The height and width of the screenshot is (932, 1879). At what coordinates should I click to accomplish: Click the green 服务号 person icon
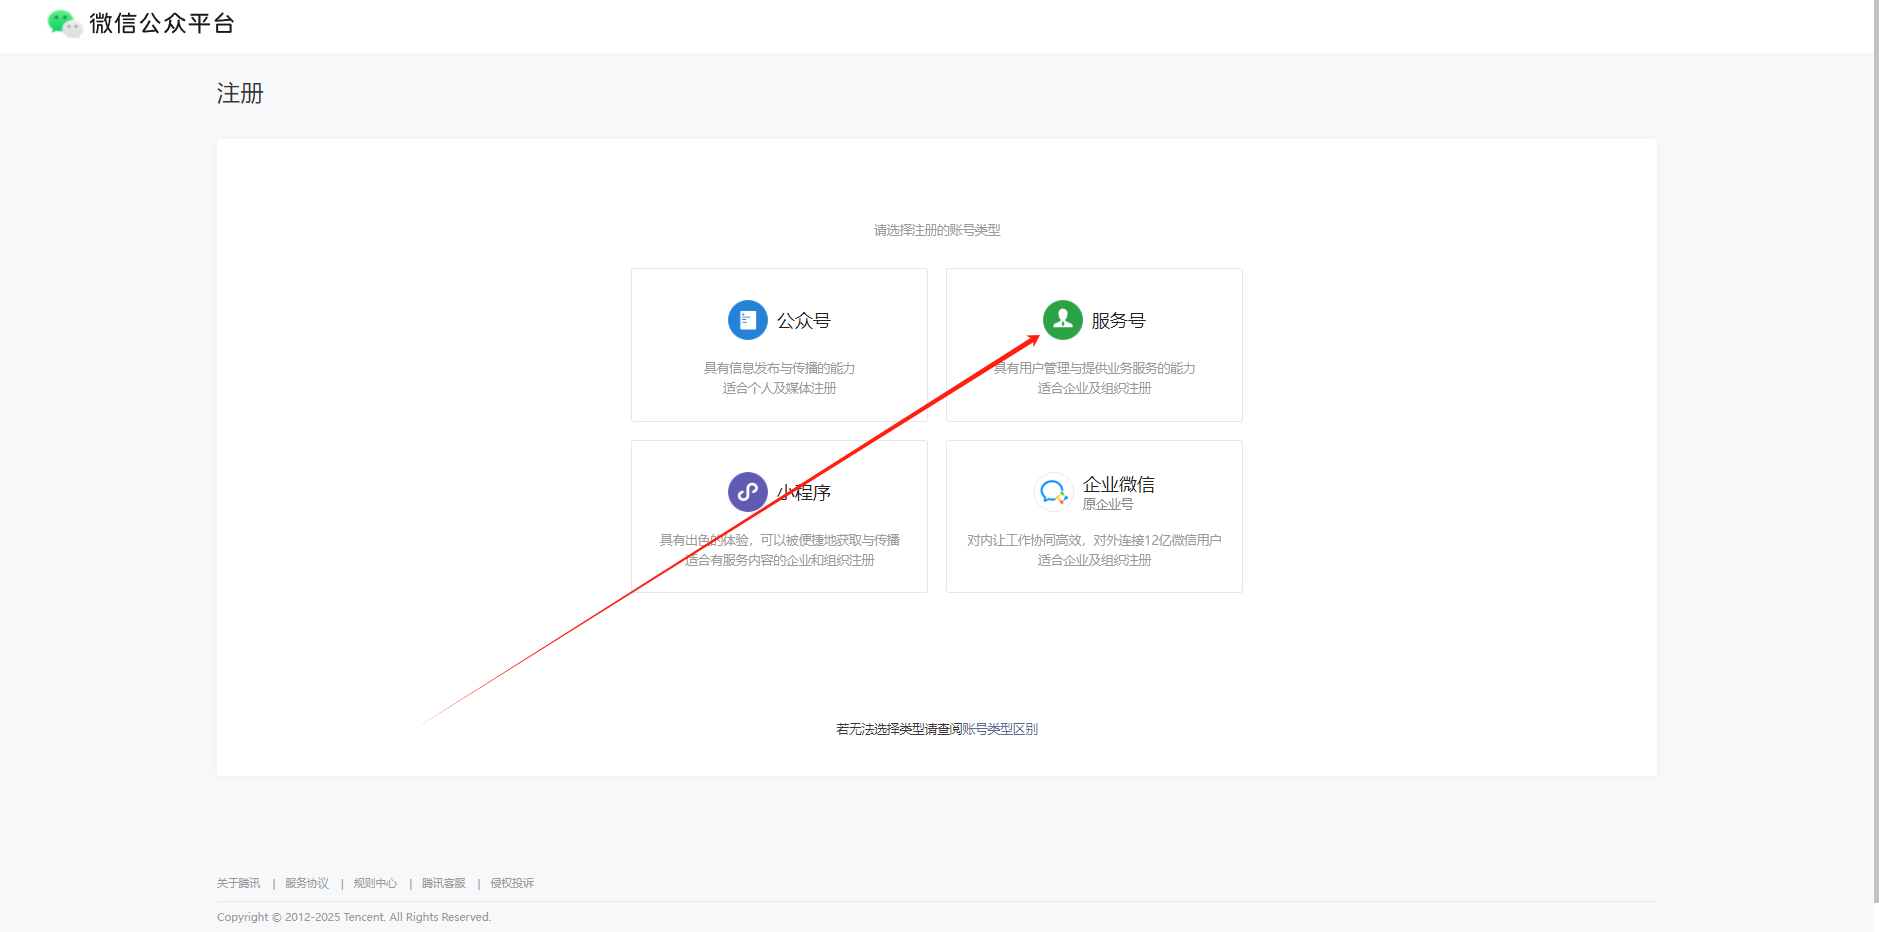(1062, 320)
